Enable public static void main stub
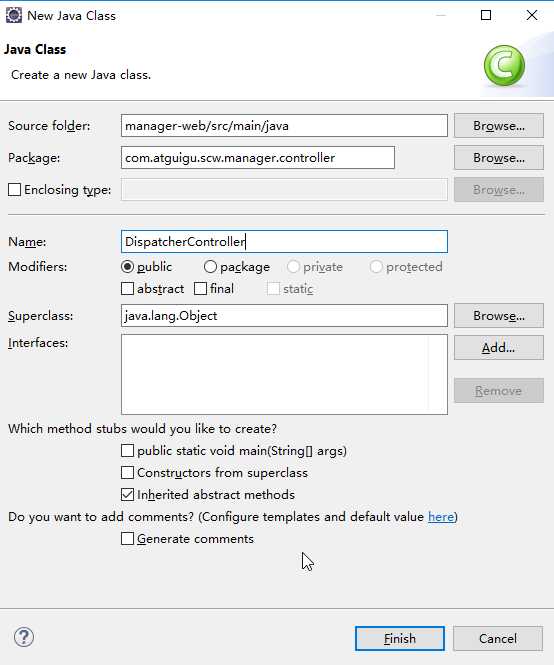 pos(127,450)
